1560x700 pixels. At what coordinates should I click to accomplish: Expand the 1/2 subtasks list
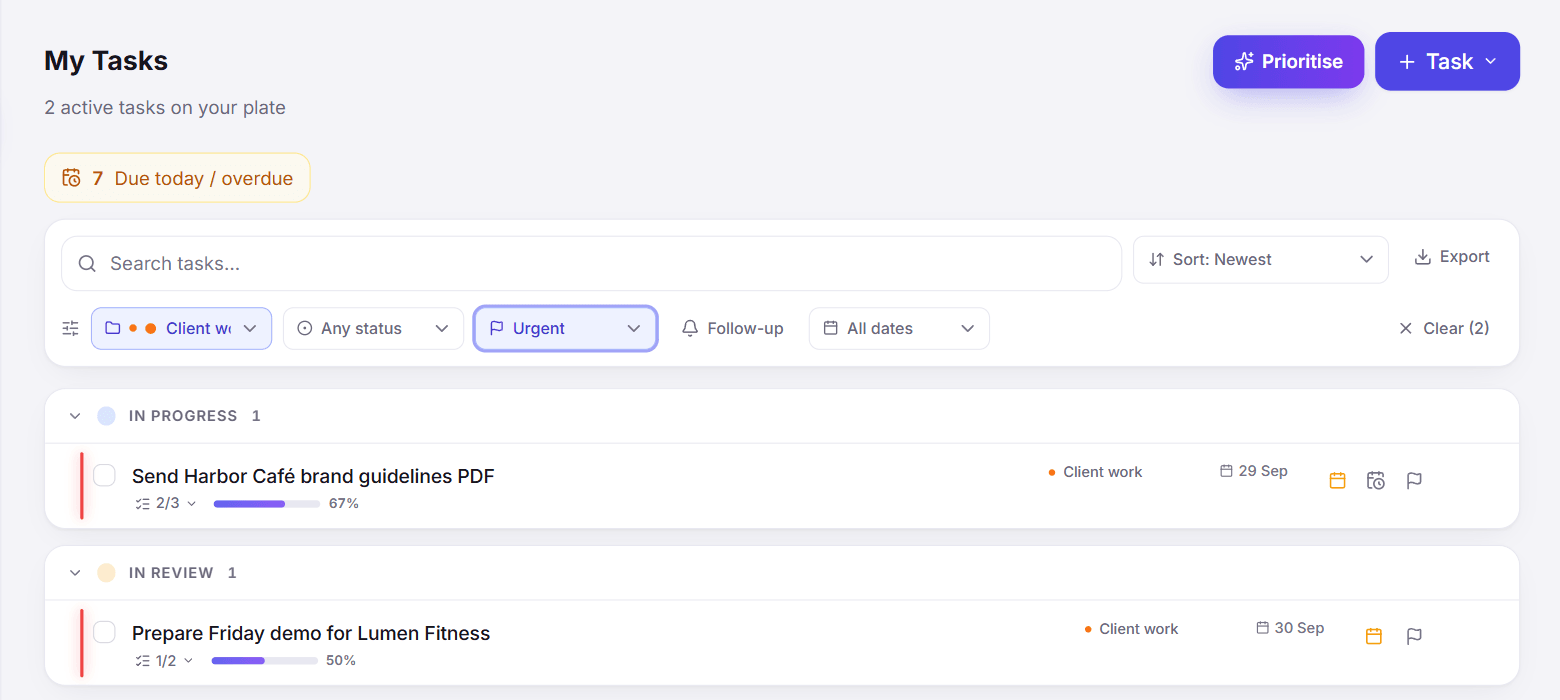[x=164, y=660]
